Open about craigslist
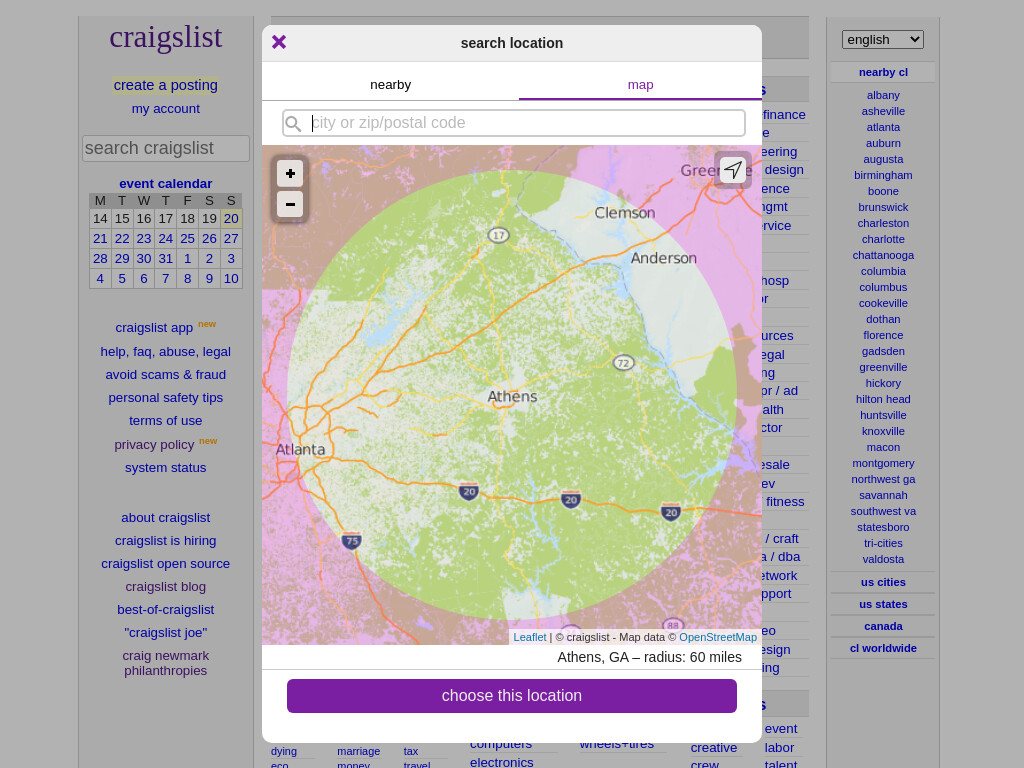Viewport: 1024px width, 768px height. 166,518
